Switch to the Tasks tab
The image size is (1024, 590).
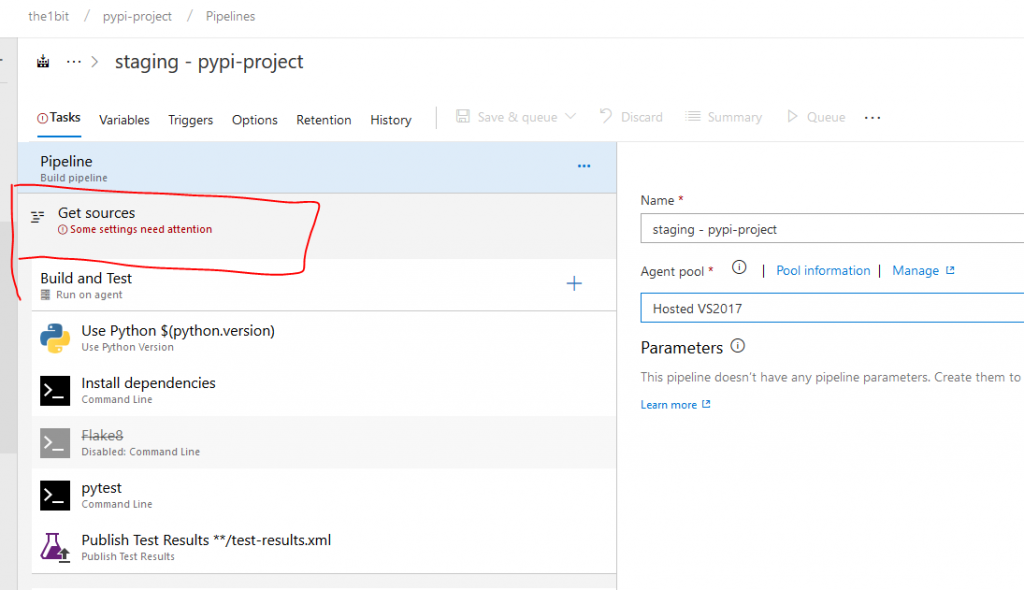[x=59, y=118]
